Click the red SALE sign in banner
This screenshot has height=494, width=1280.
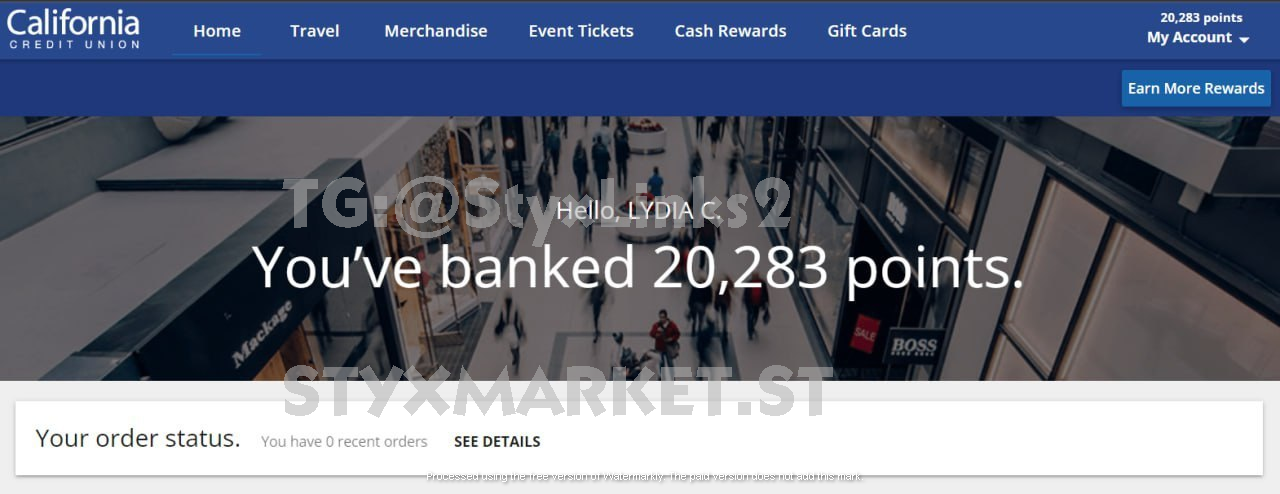point(864,334)
